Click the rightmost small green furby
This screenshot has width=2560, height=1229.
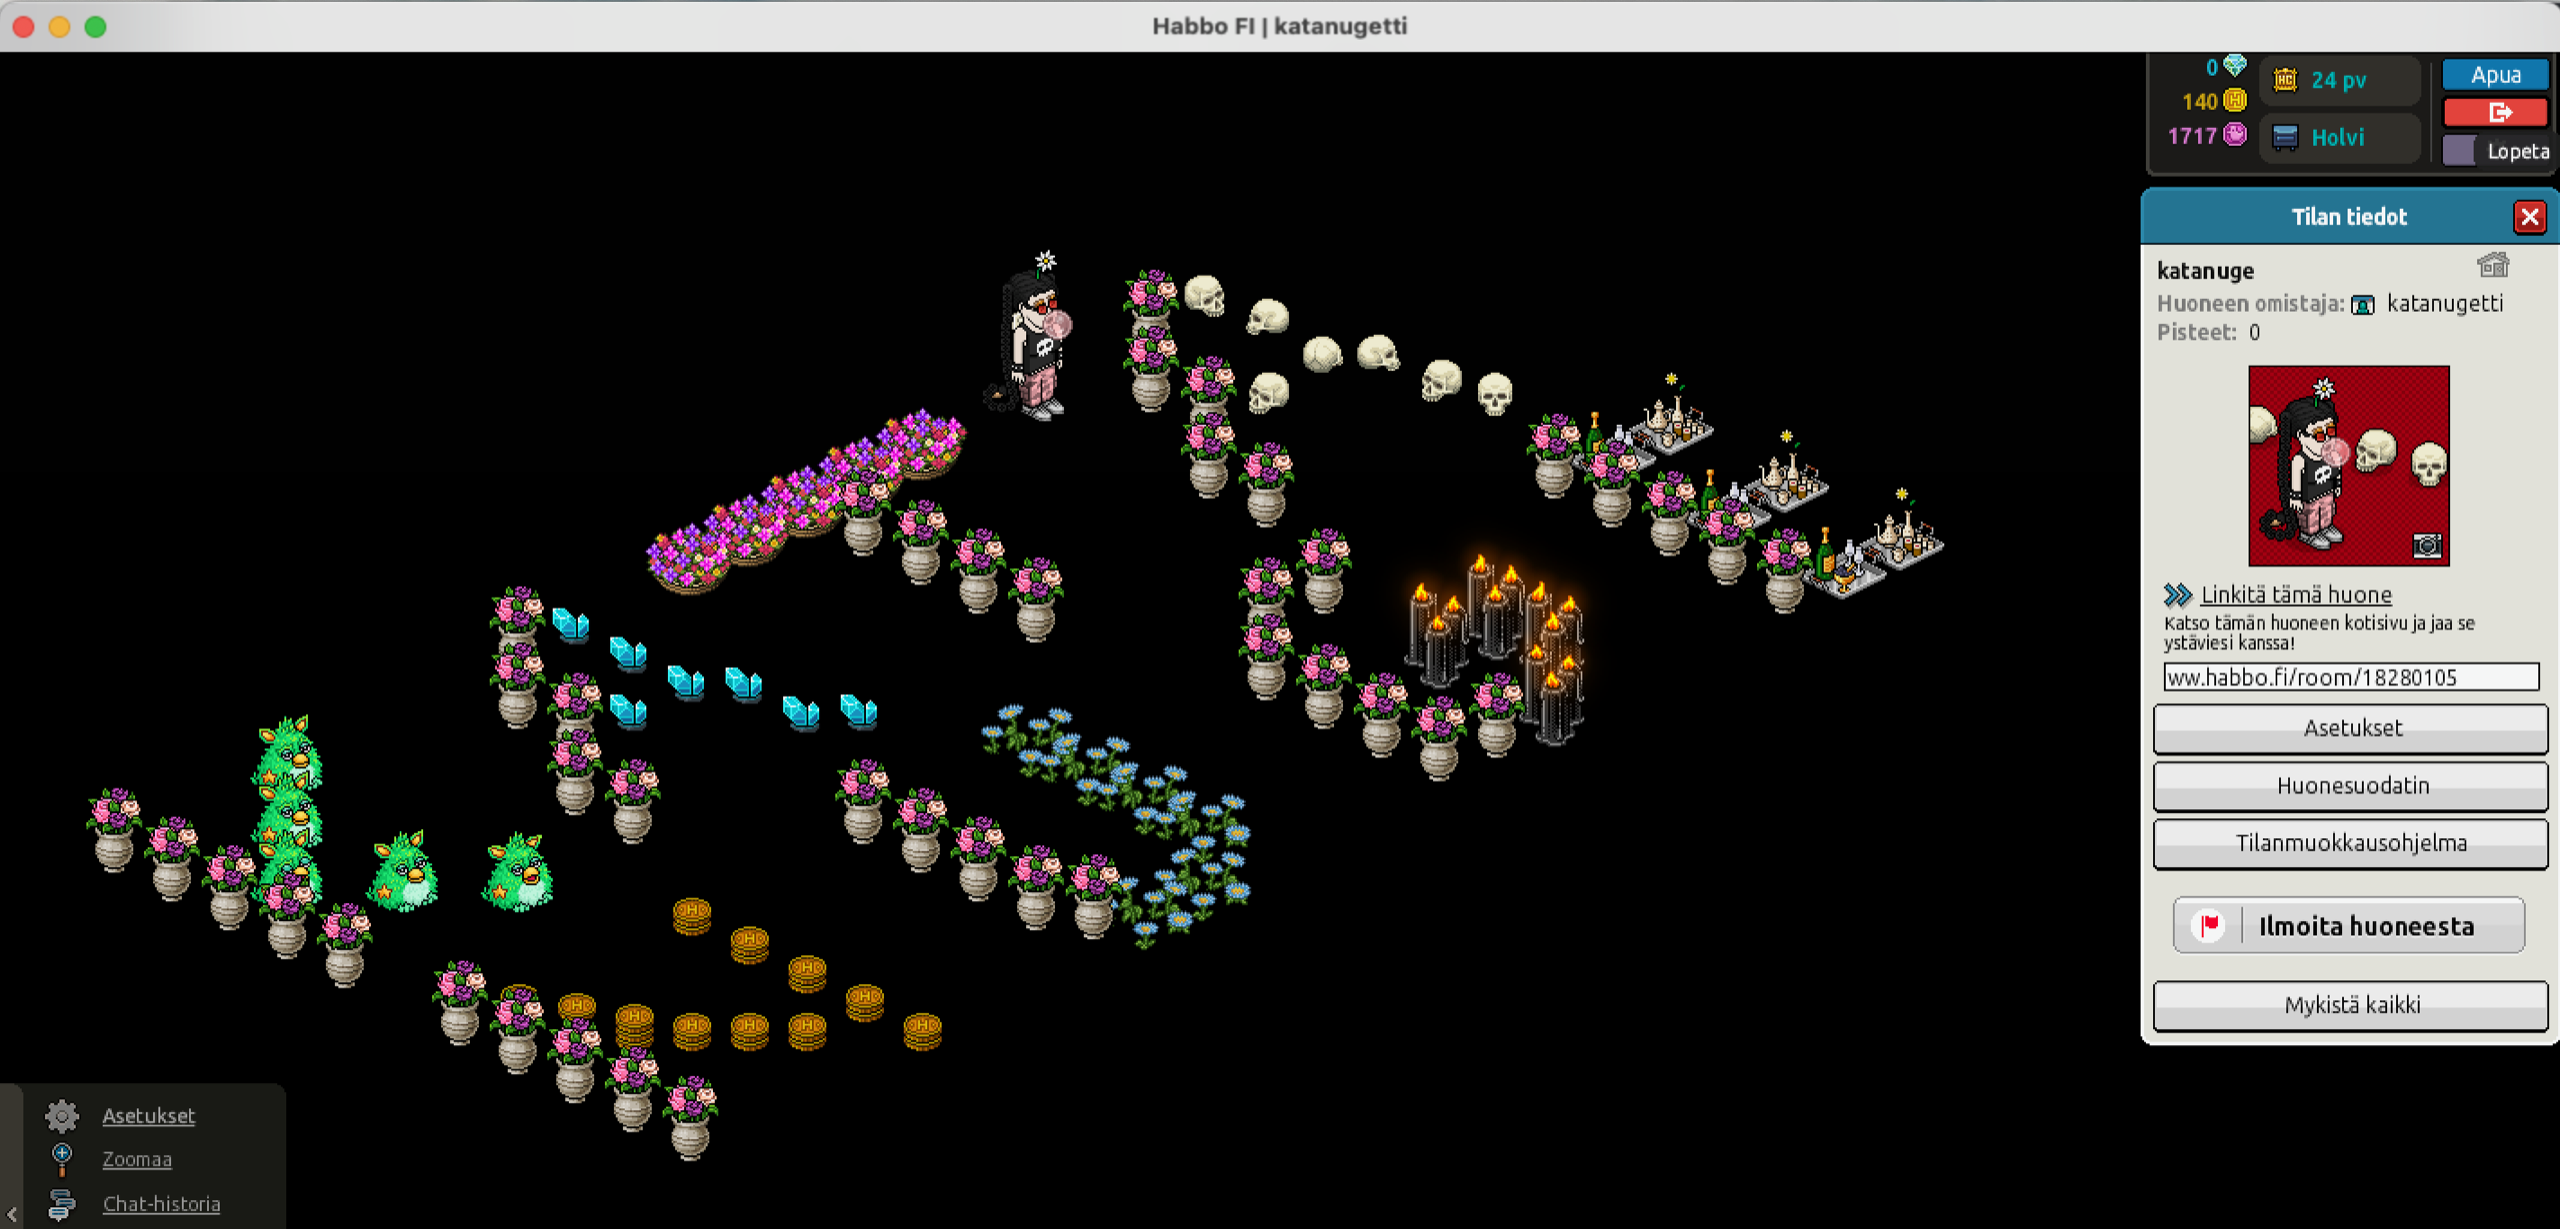(518, 872)
